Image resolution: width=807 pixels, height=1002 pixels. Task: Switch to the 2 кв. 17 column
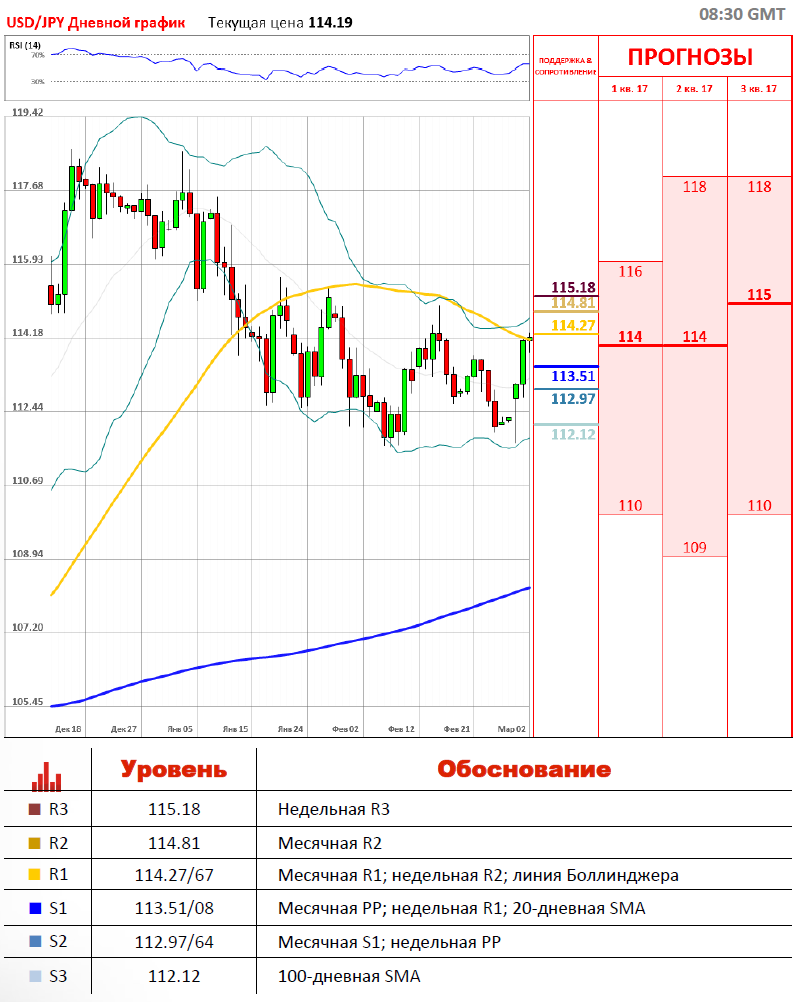click(x=694, y=89)
